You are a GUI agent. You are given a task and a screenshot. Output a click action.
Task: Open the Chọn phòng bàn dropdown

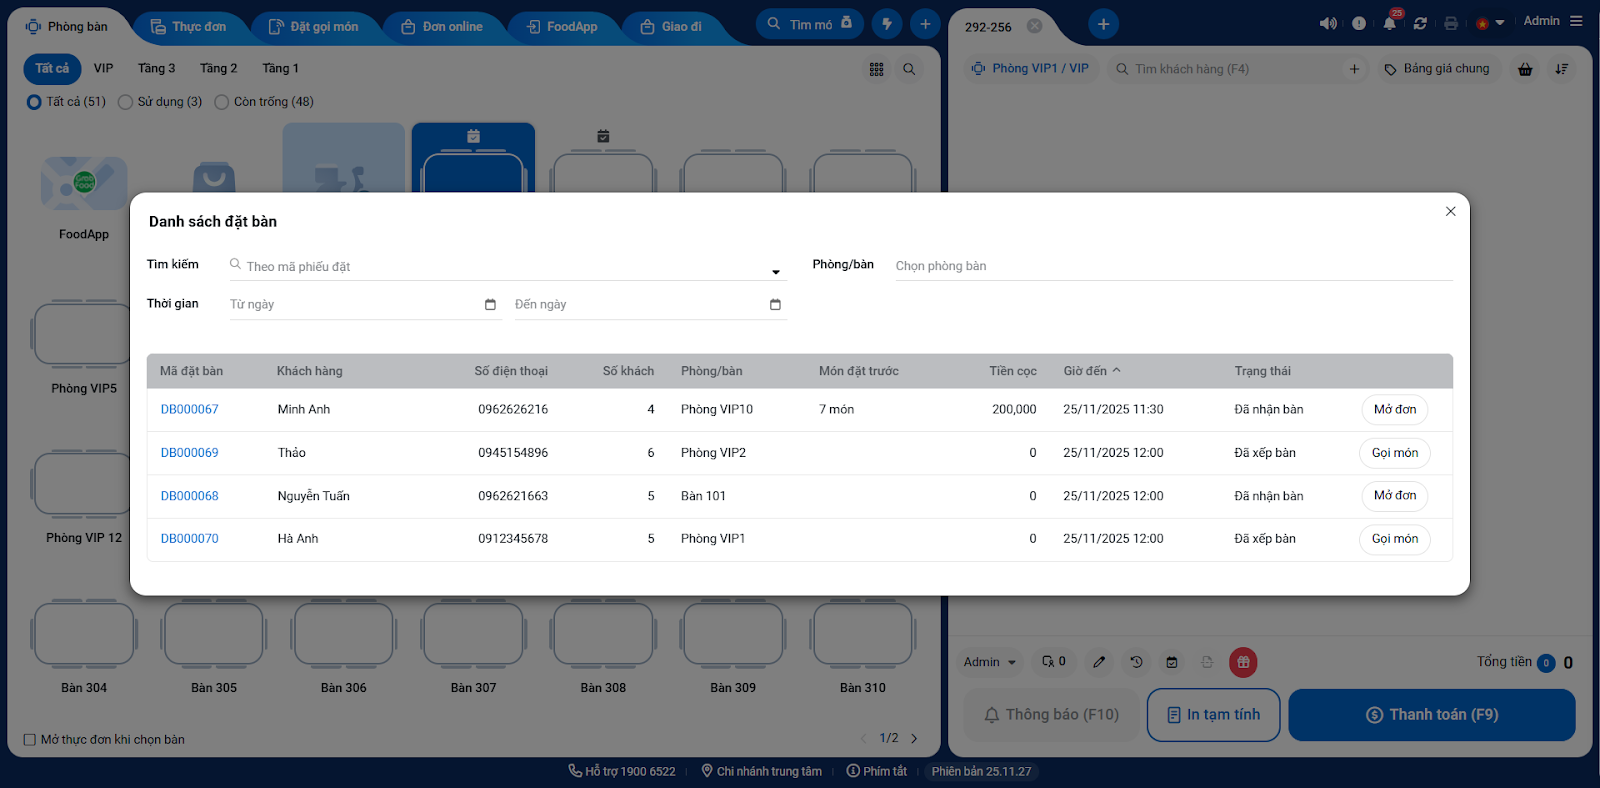point(1173,266)
